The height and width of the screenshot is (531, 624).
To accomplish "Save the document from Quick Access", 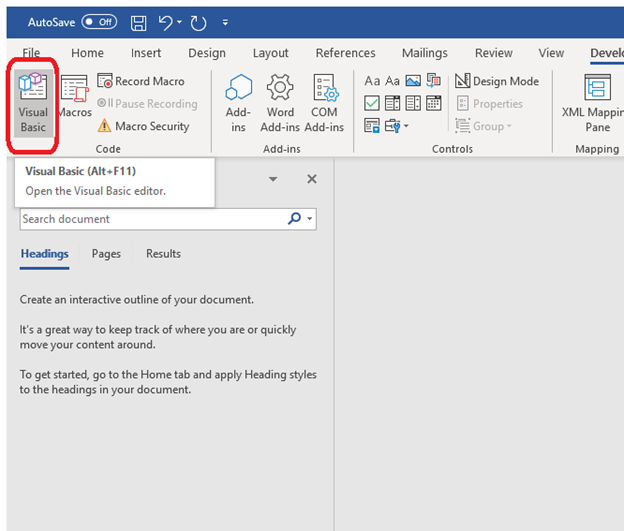I will (138, 23).
